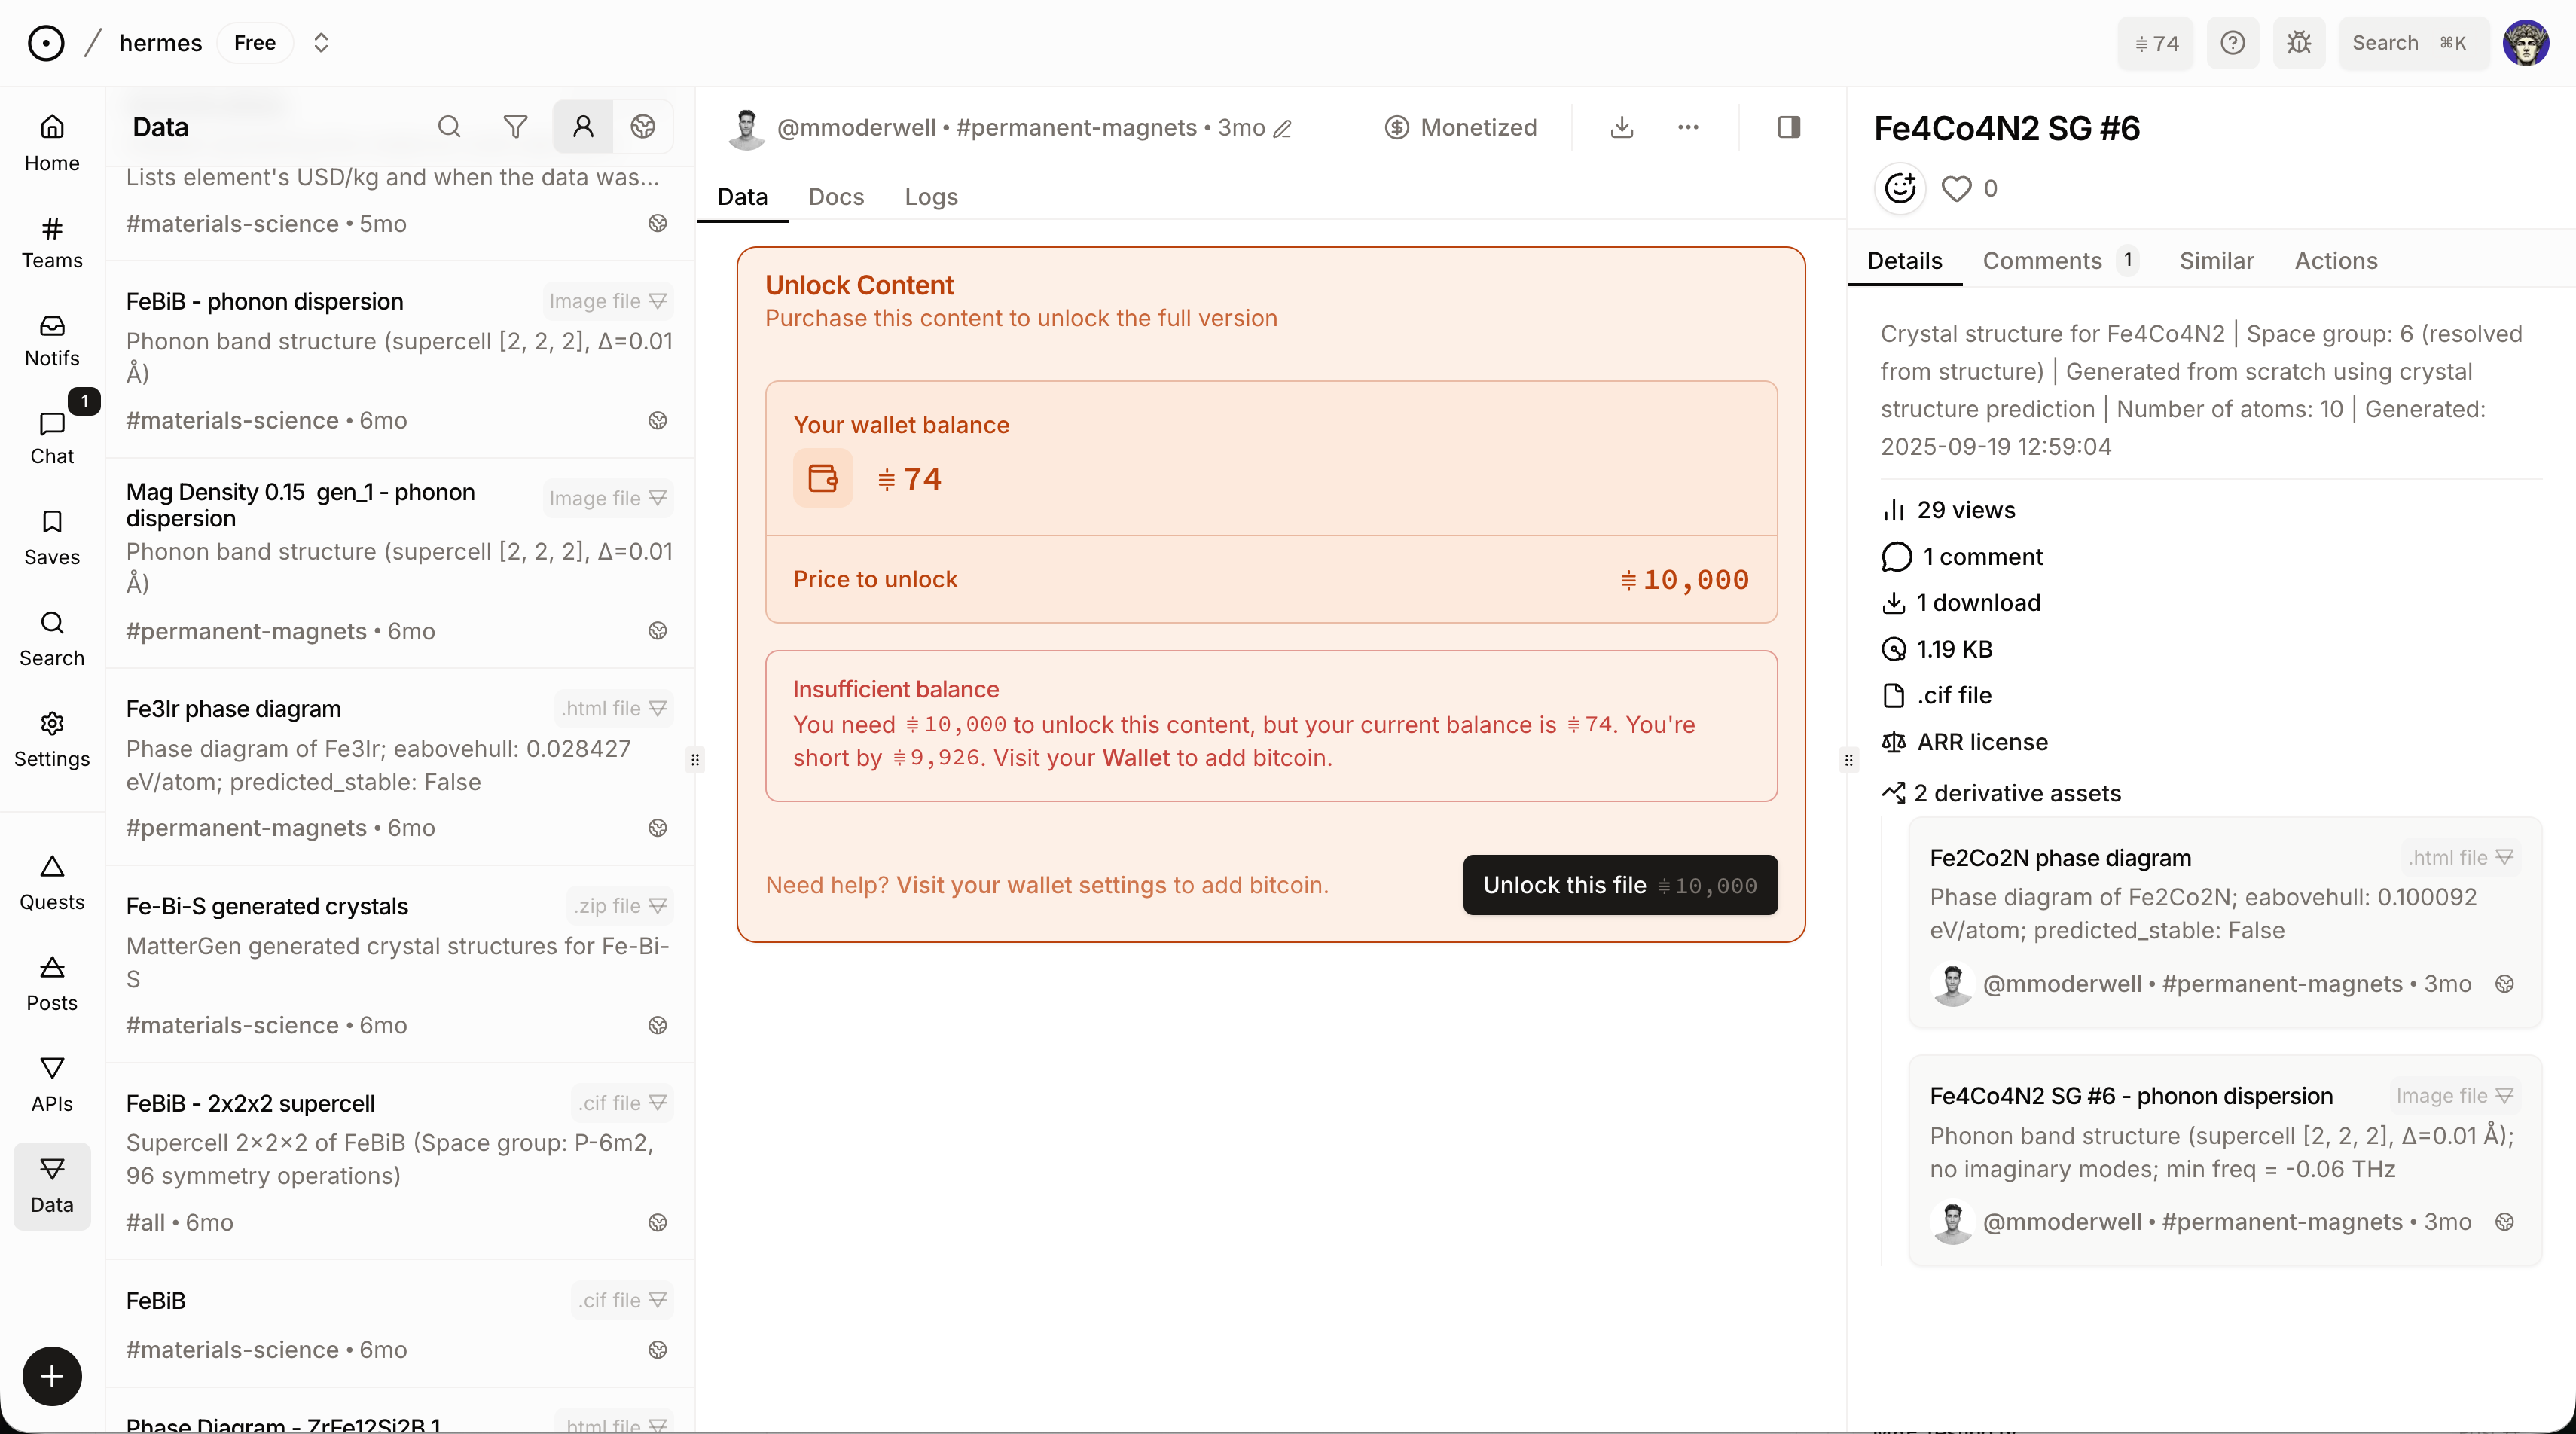Click the black plus create button
The image size is (2576, 1434).
(52, 1376)
